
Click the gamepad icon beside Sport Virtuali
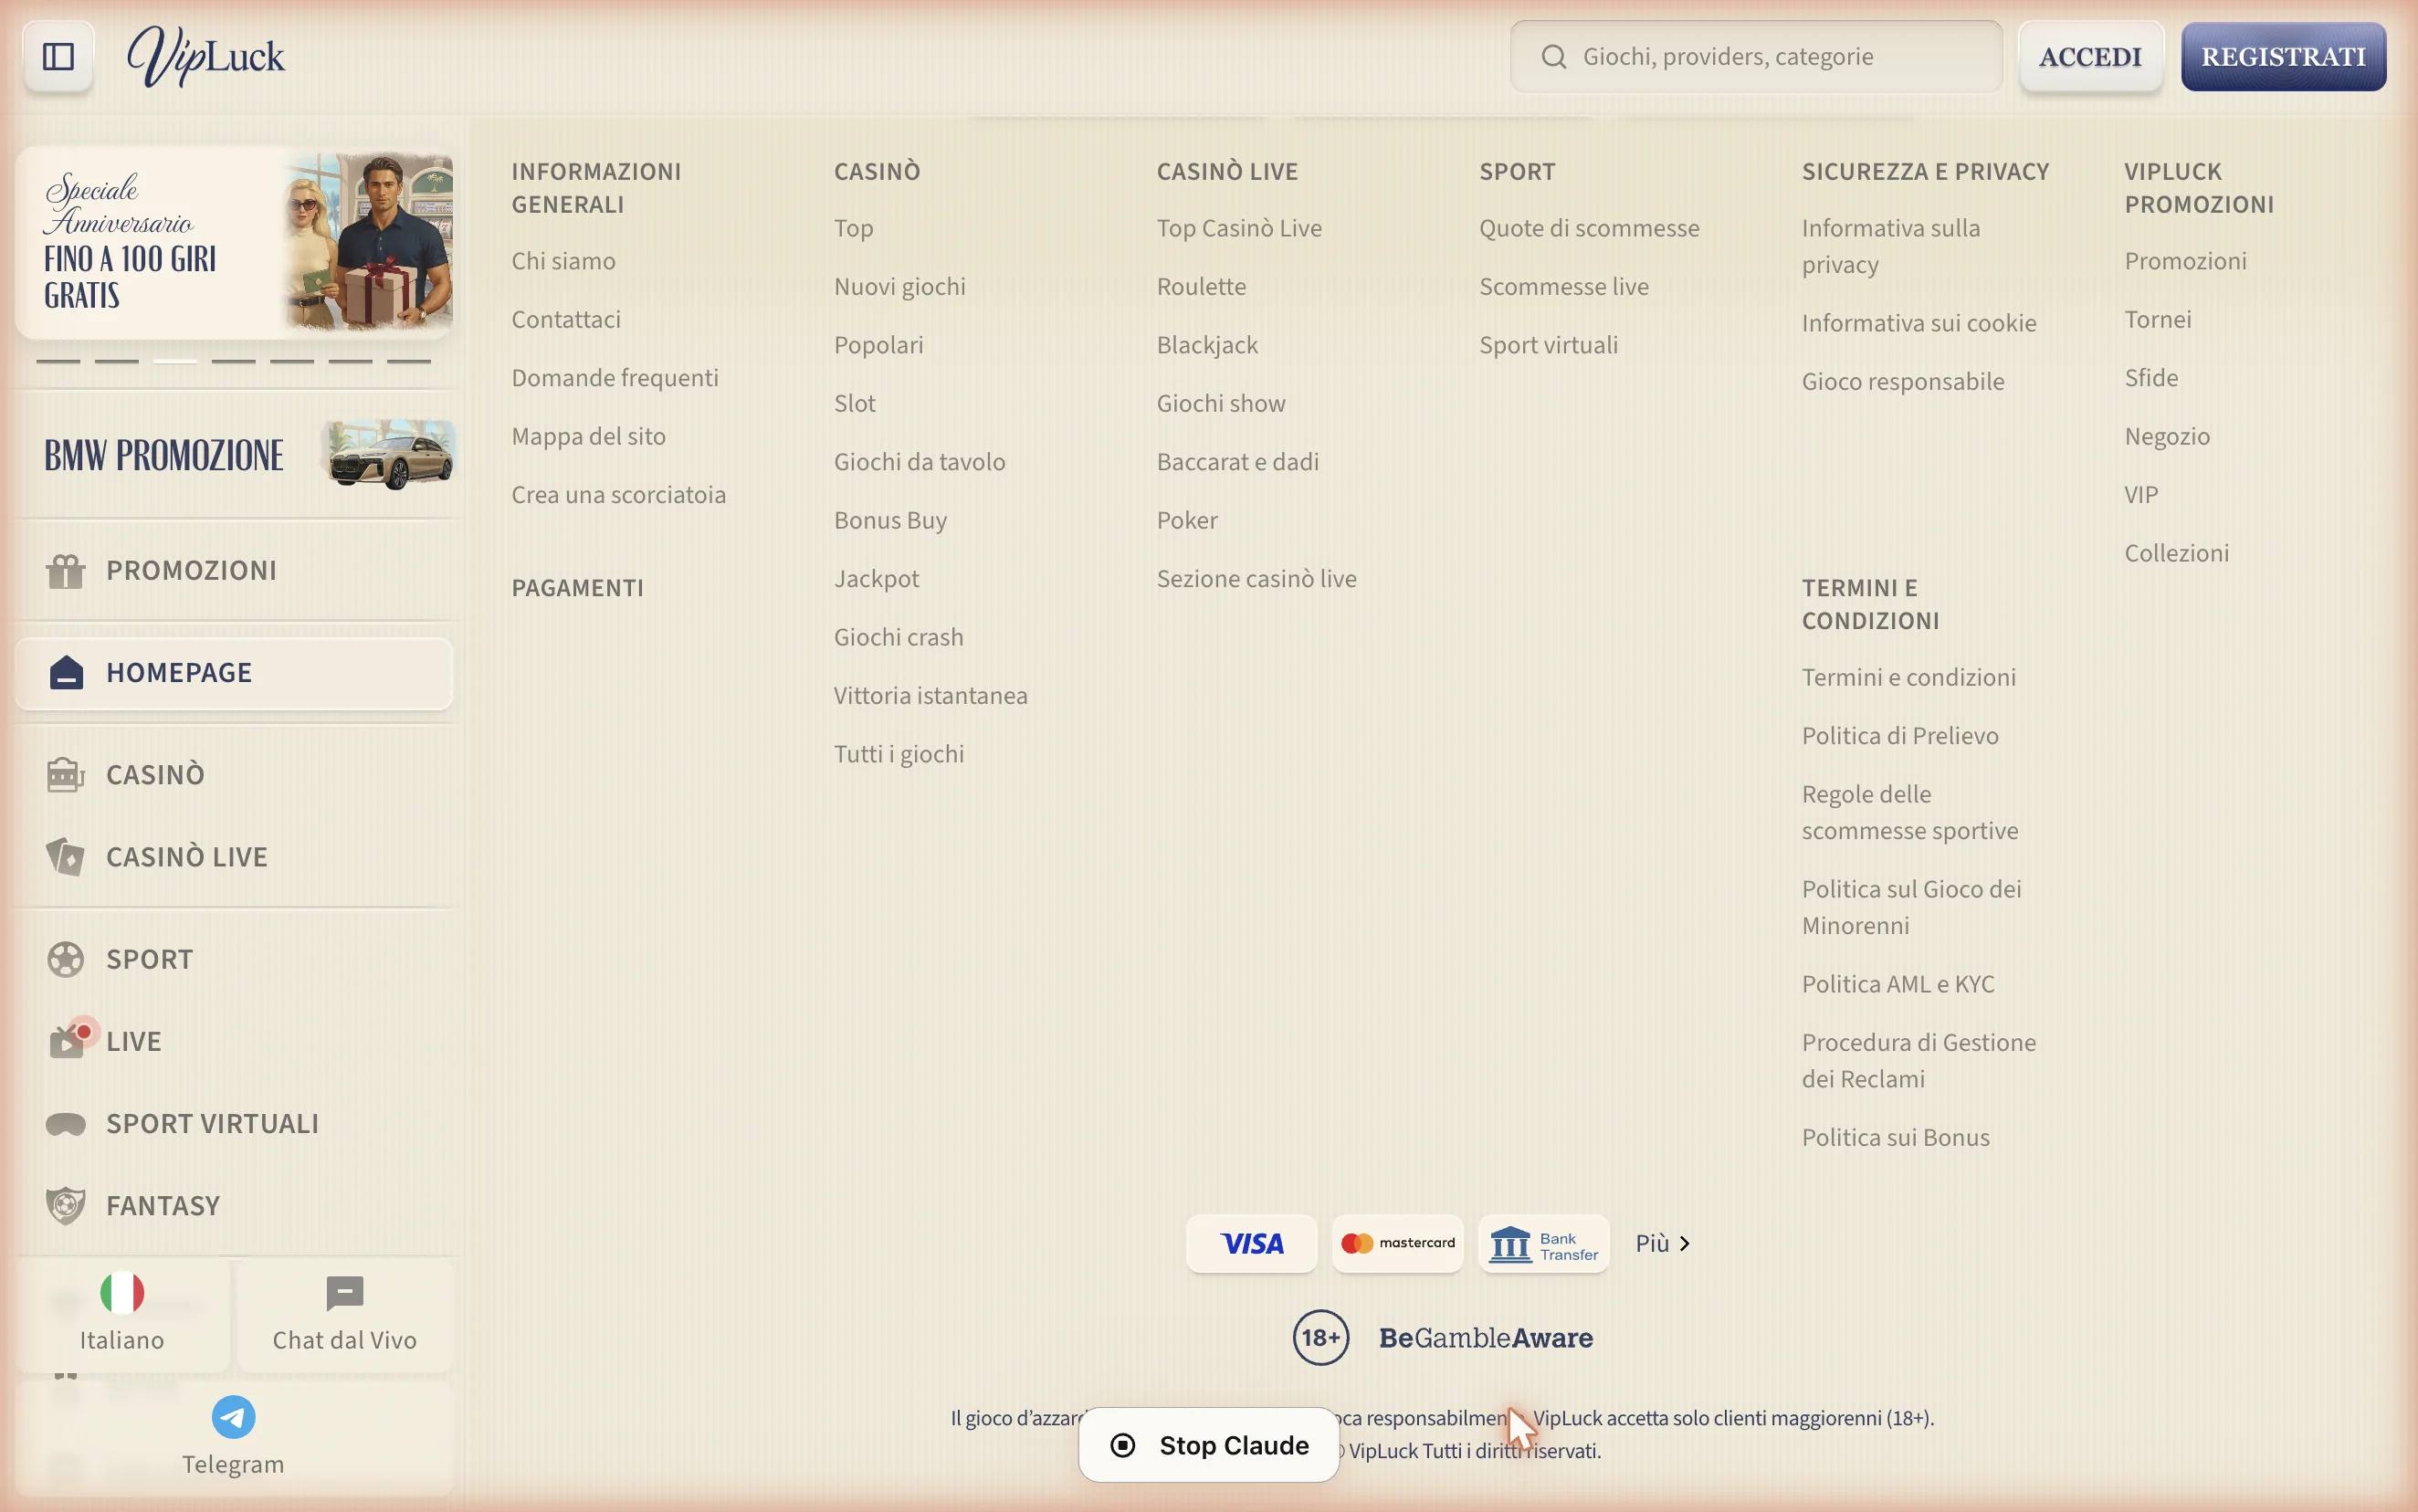(66, 1124)
